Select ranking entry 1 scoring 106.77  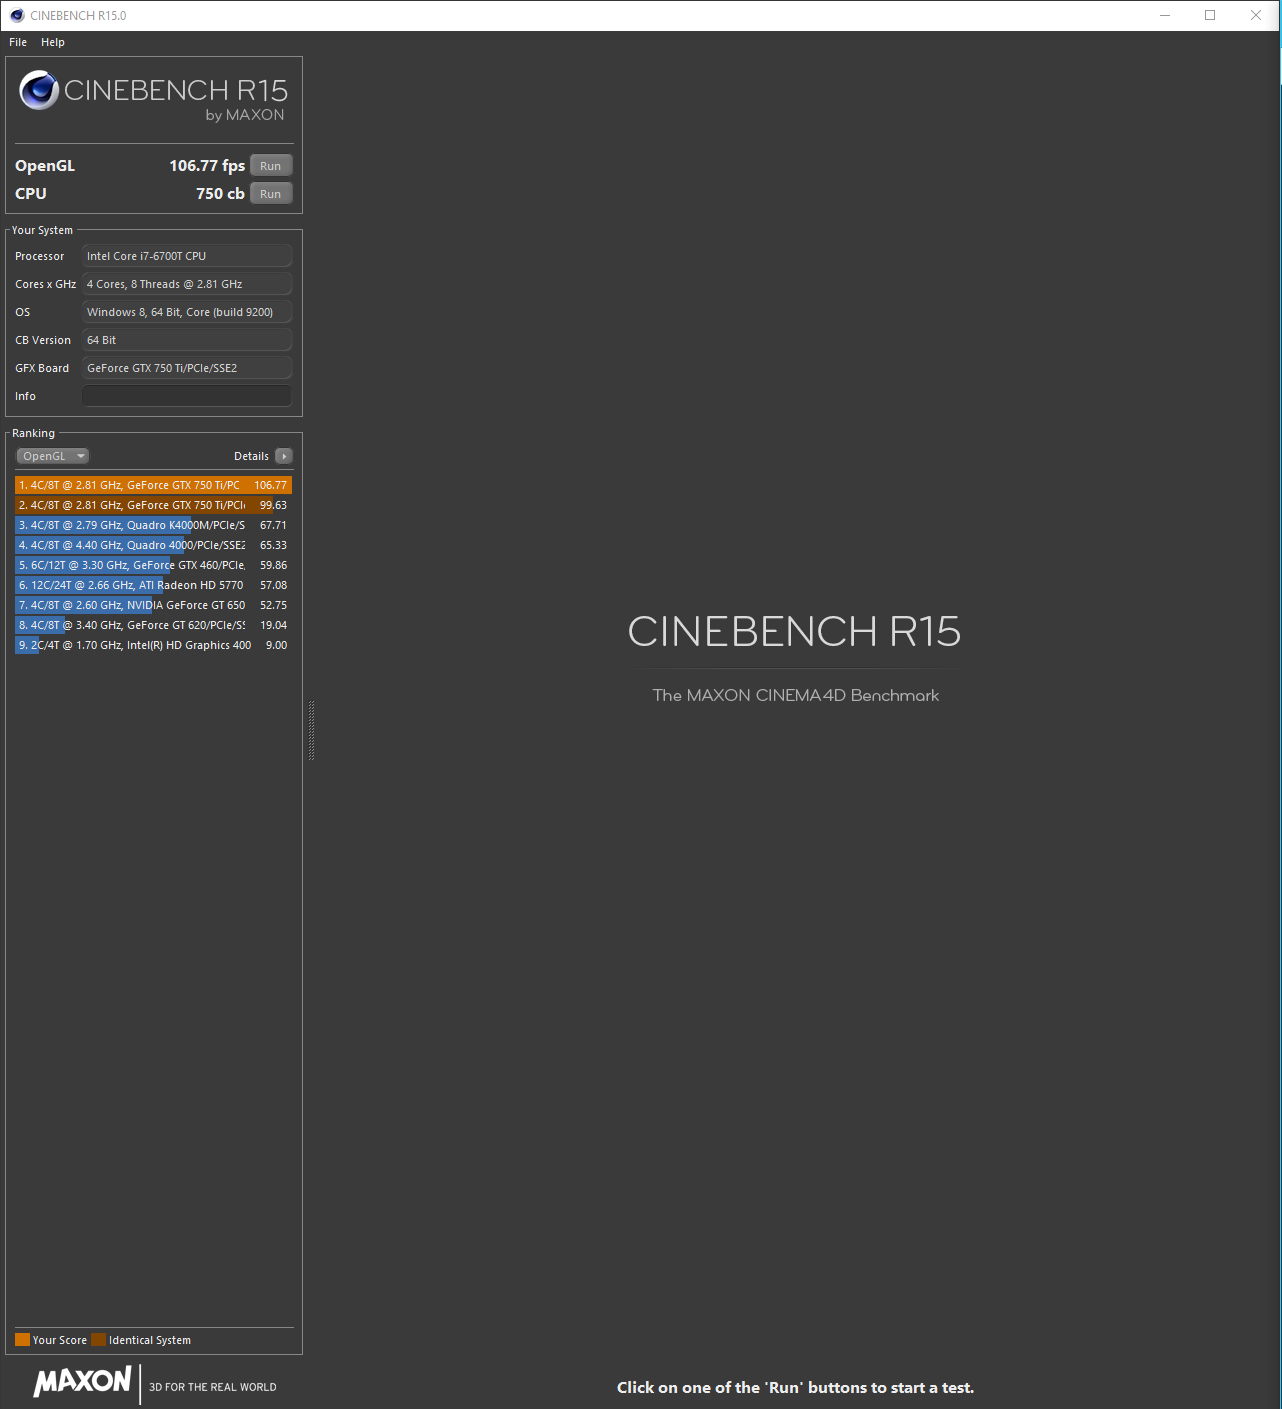tap(153, 485)
